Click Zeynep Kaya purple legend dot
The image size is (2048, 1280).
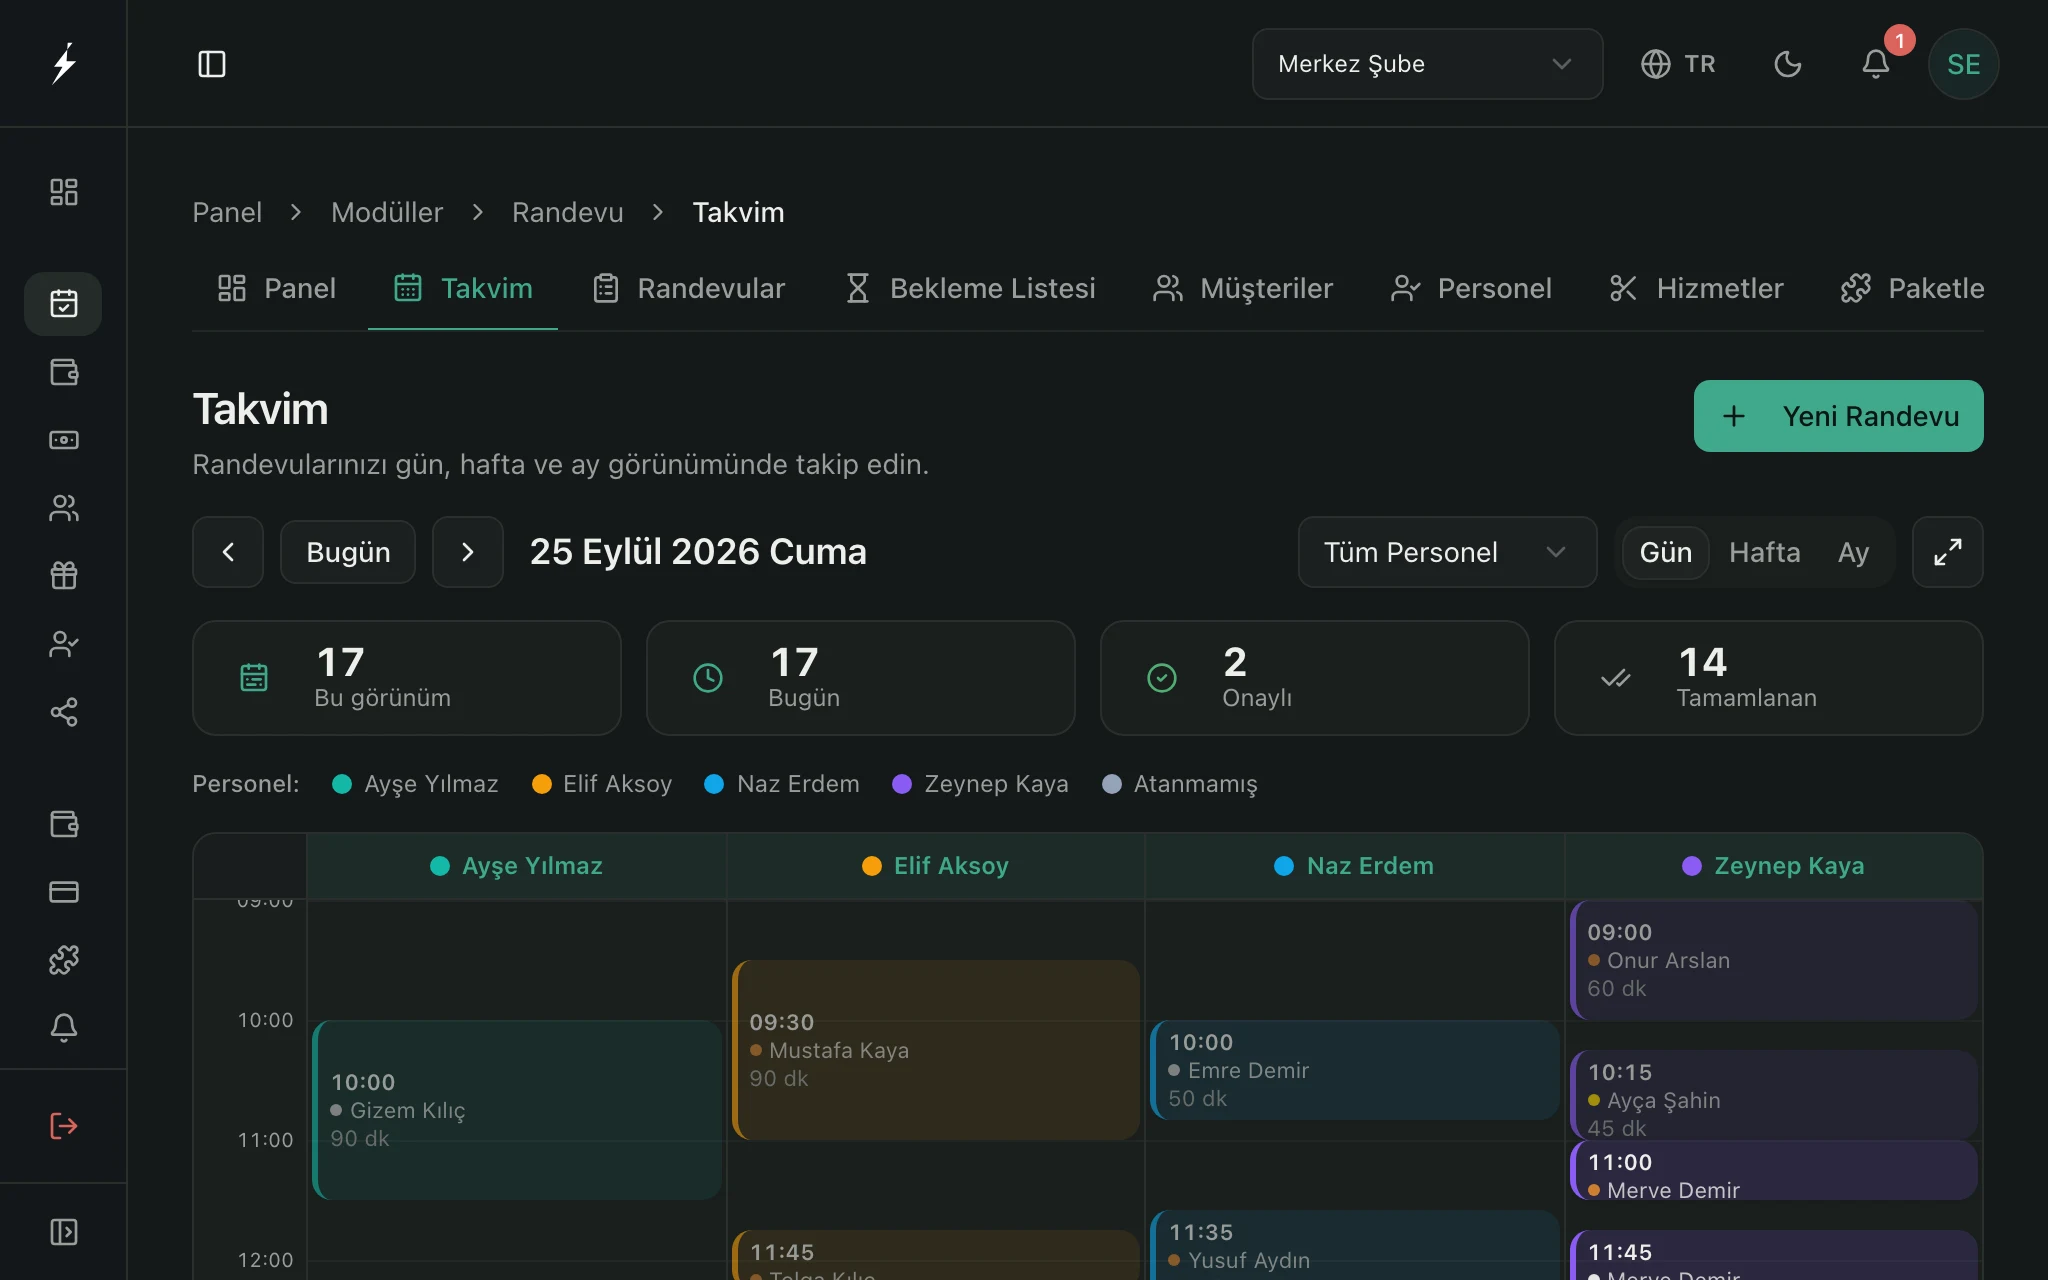pos(902,784)
